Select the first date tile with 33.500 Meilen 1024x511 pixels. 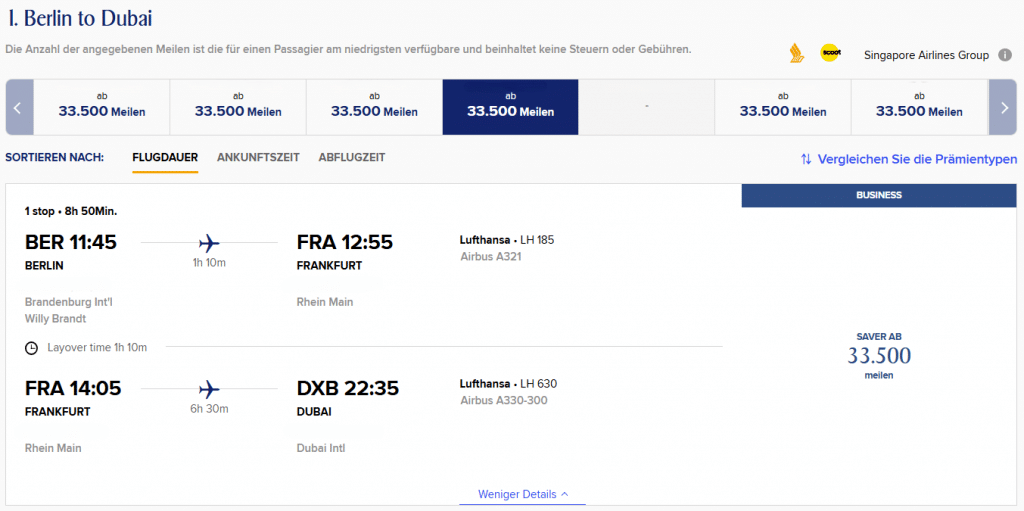click(102, 107)
